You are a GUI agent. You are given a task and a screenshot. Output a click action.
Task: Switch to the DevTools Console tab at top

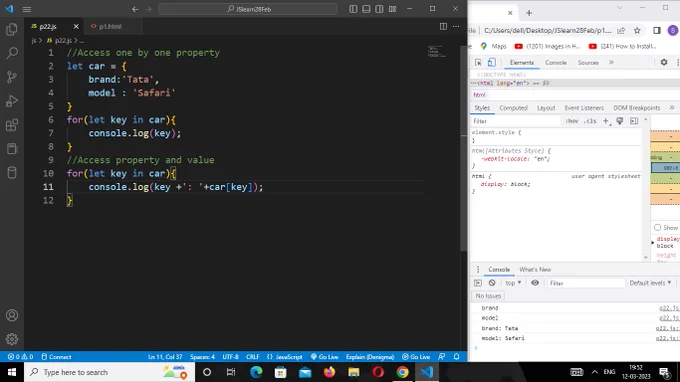click(x=556, y=62)
